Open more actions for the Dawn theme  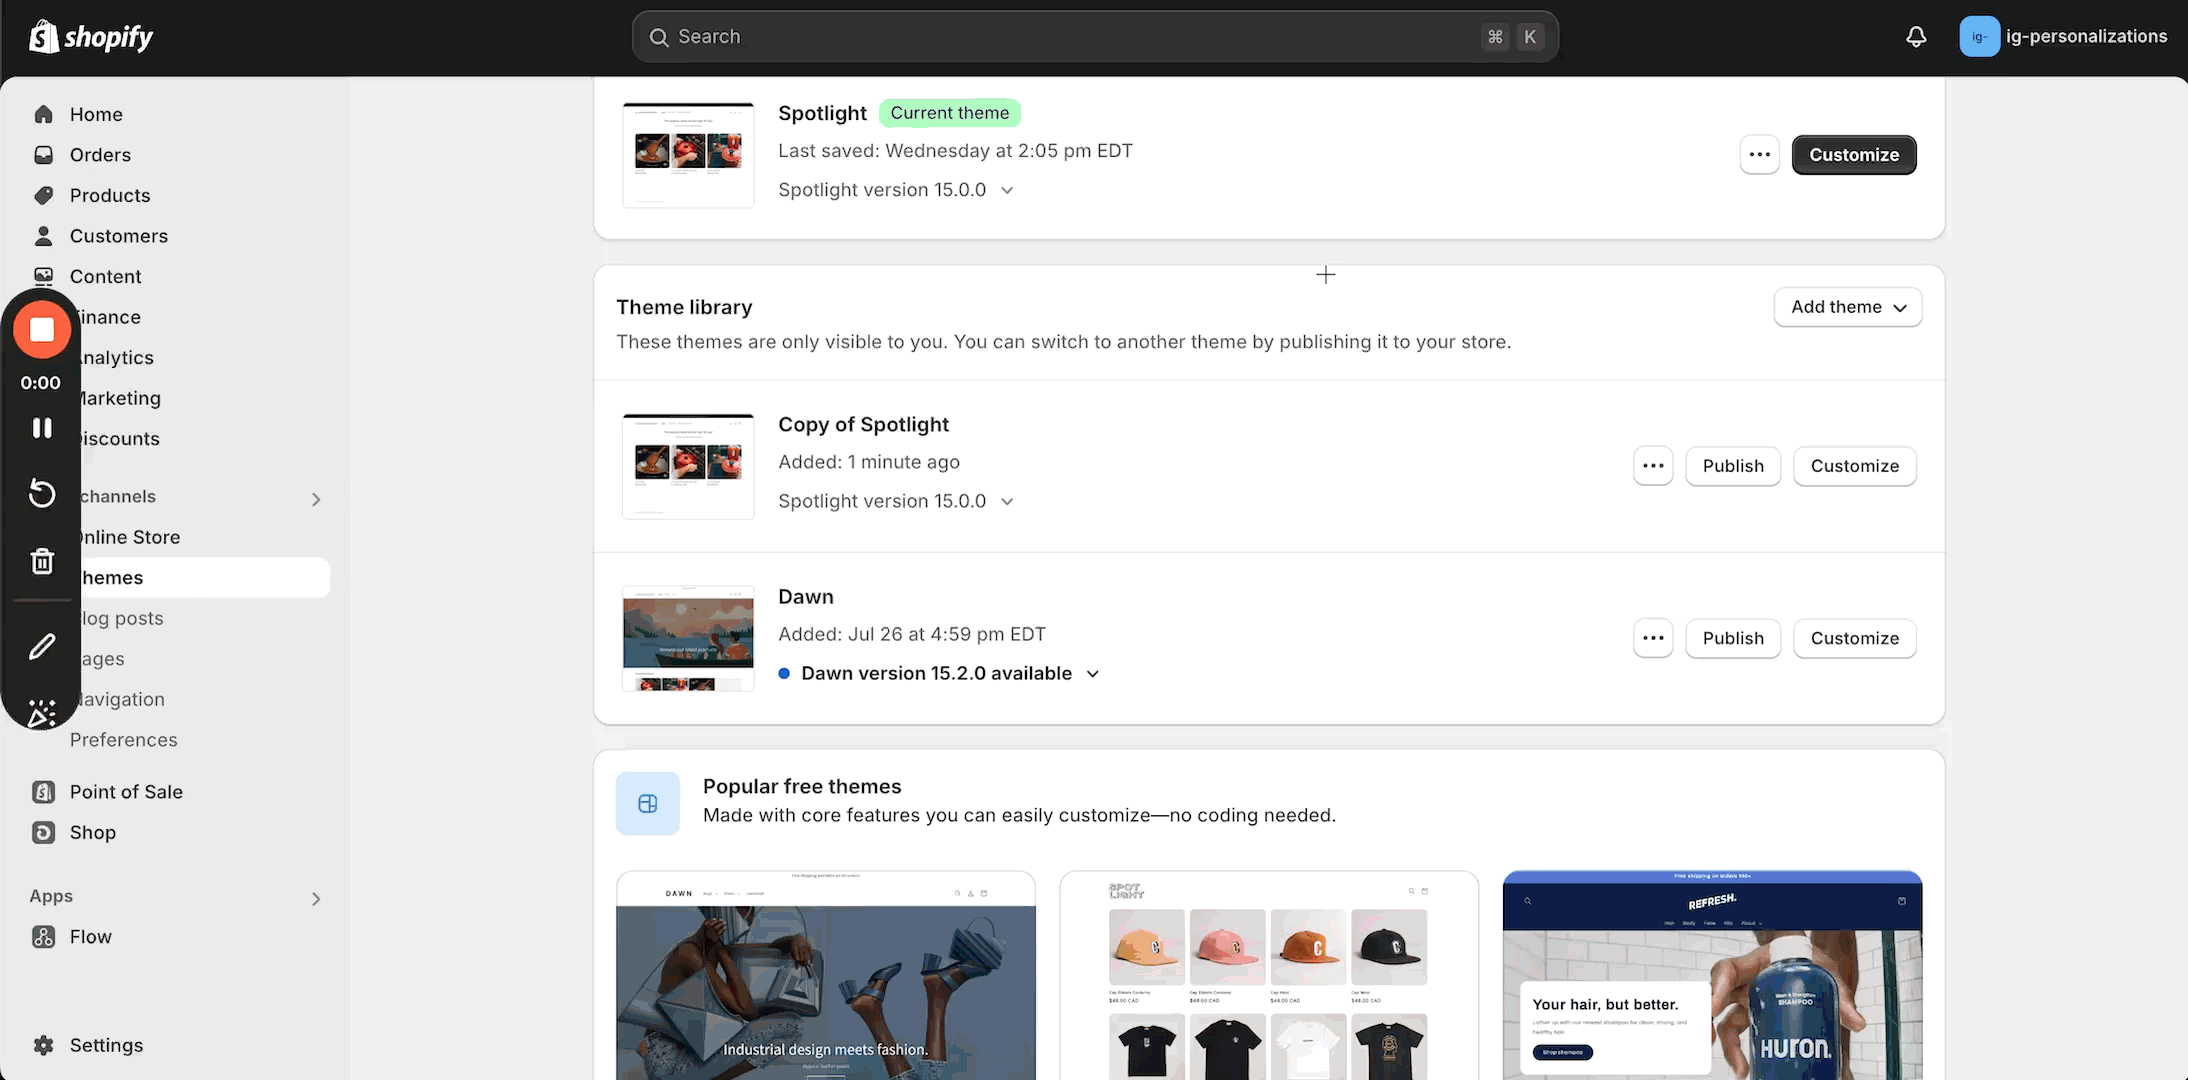click(x=1653, y=638)
